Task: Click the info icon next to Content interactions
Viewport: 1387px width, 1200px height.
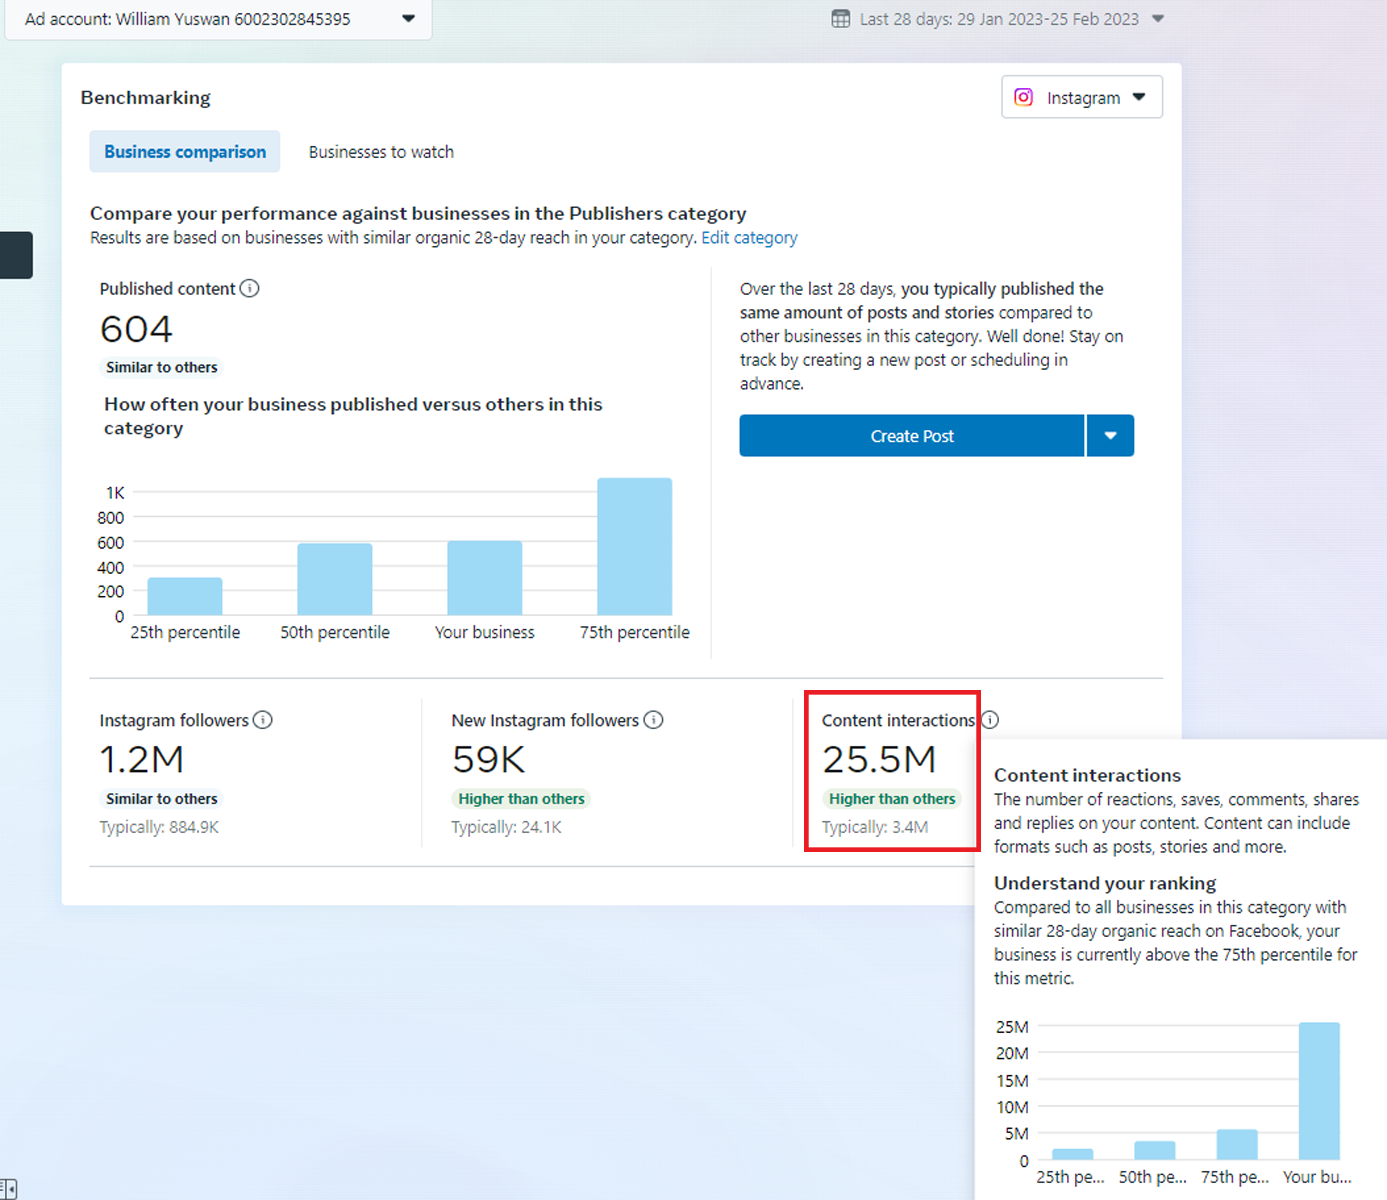Action: coord(990,720)
